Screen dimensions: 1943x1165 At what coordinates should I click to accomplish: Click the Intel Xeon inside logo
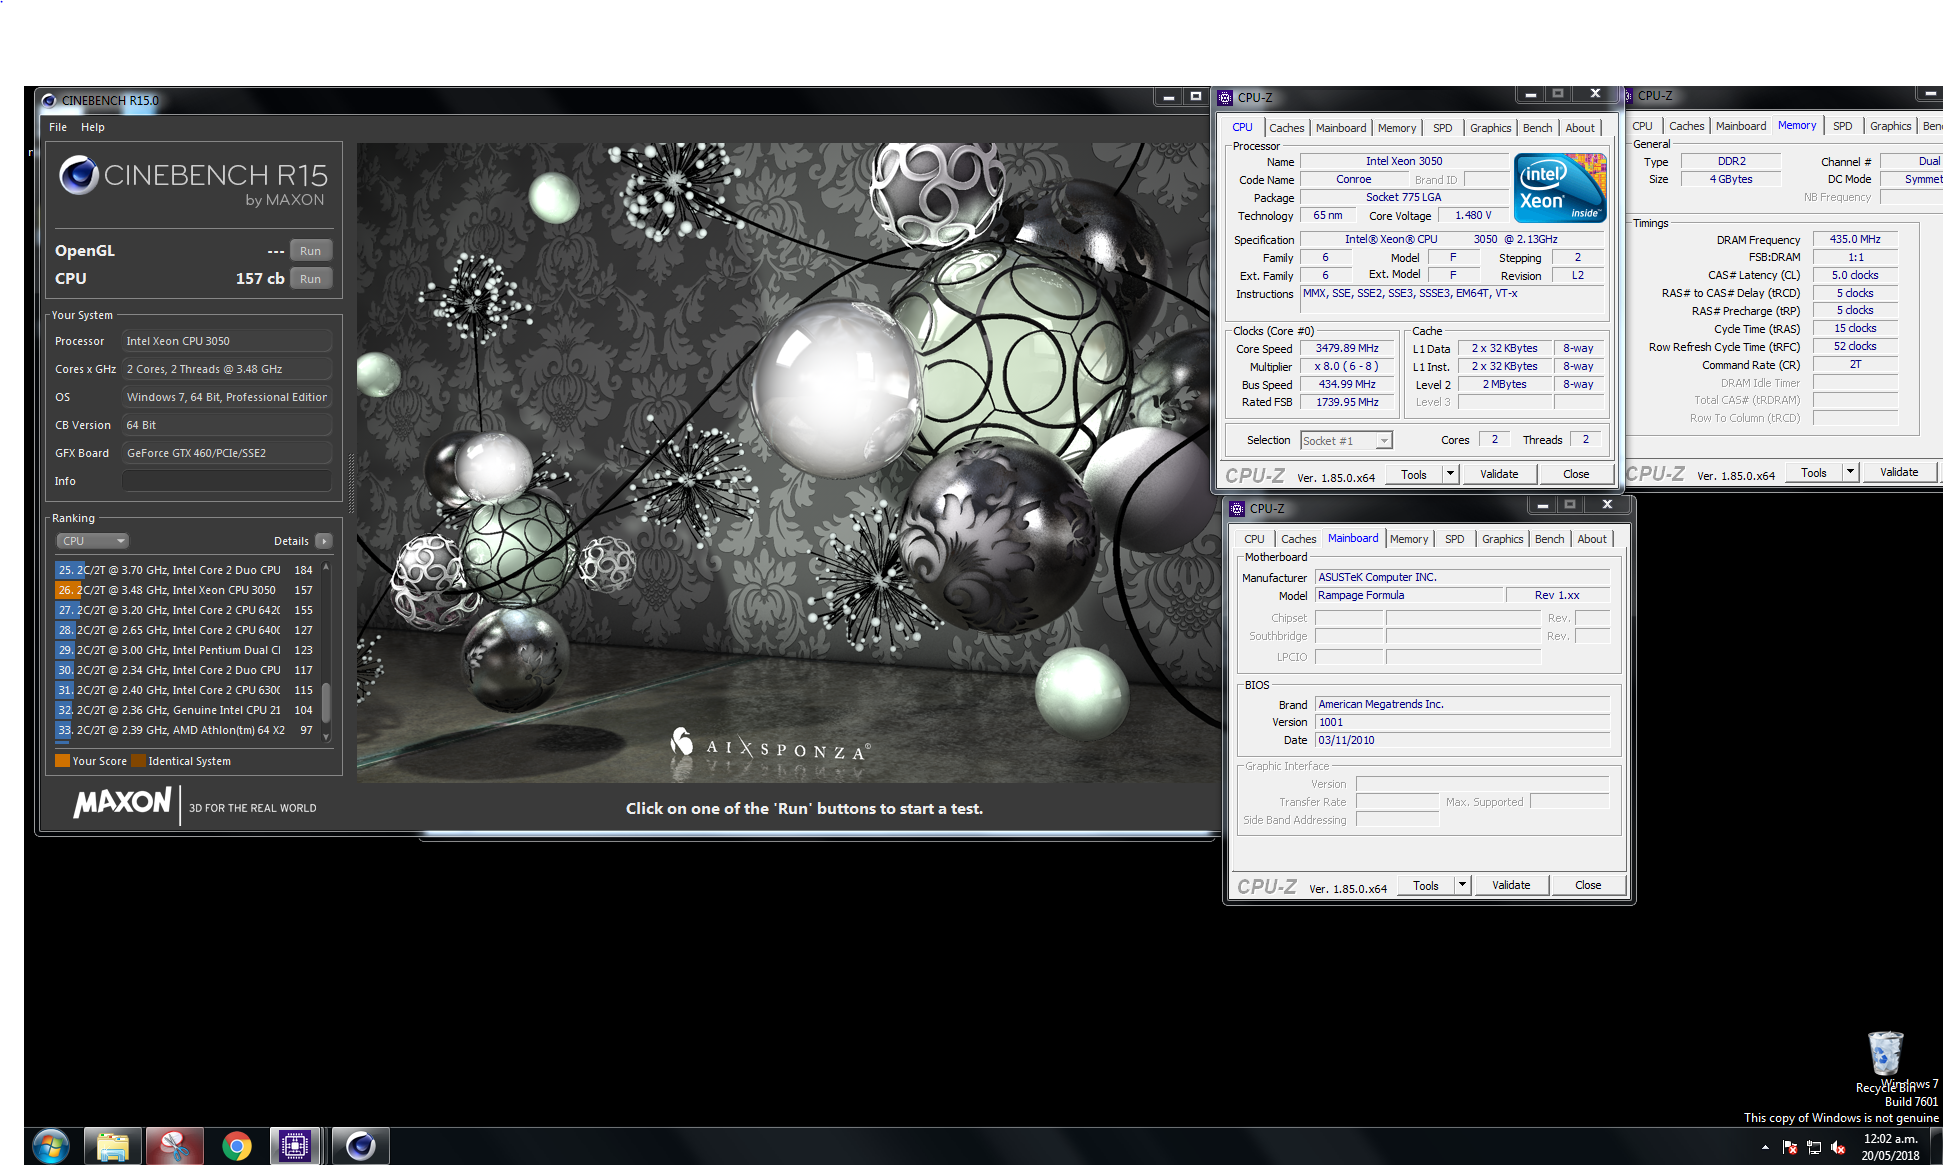[x=1559, y=187]
